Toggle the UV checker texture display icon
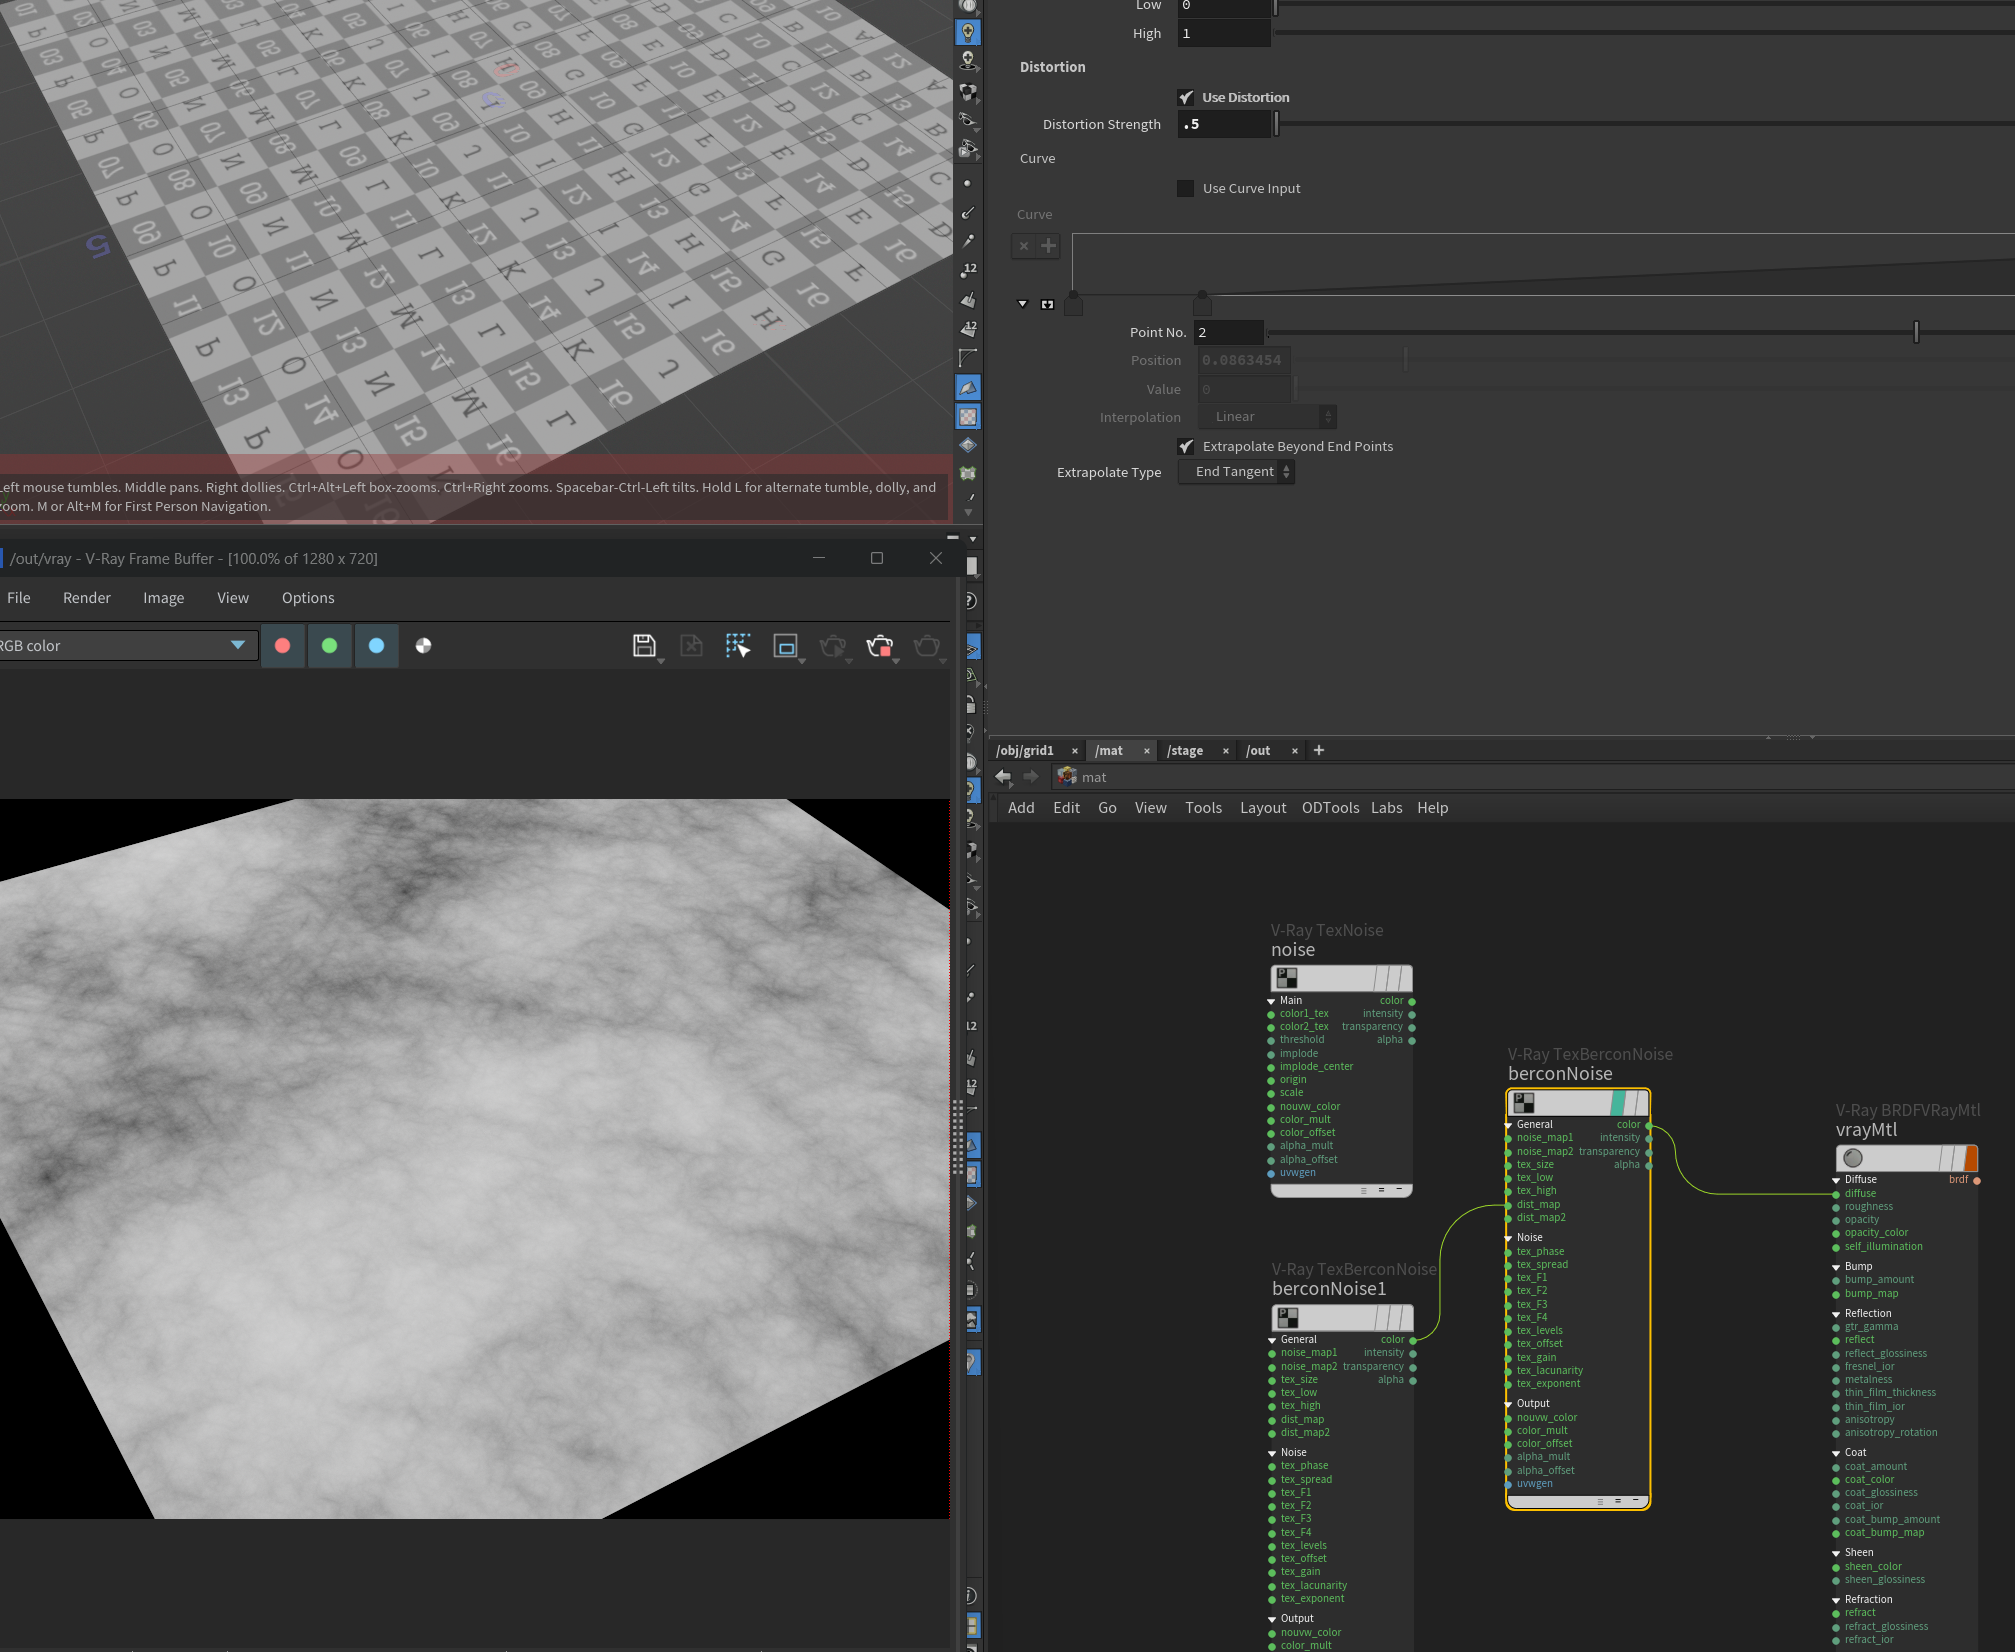This screenshot has height=1652, width=2015. [968, 416]
